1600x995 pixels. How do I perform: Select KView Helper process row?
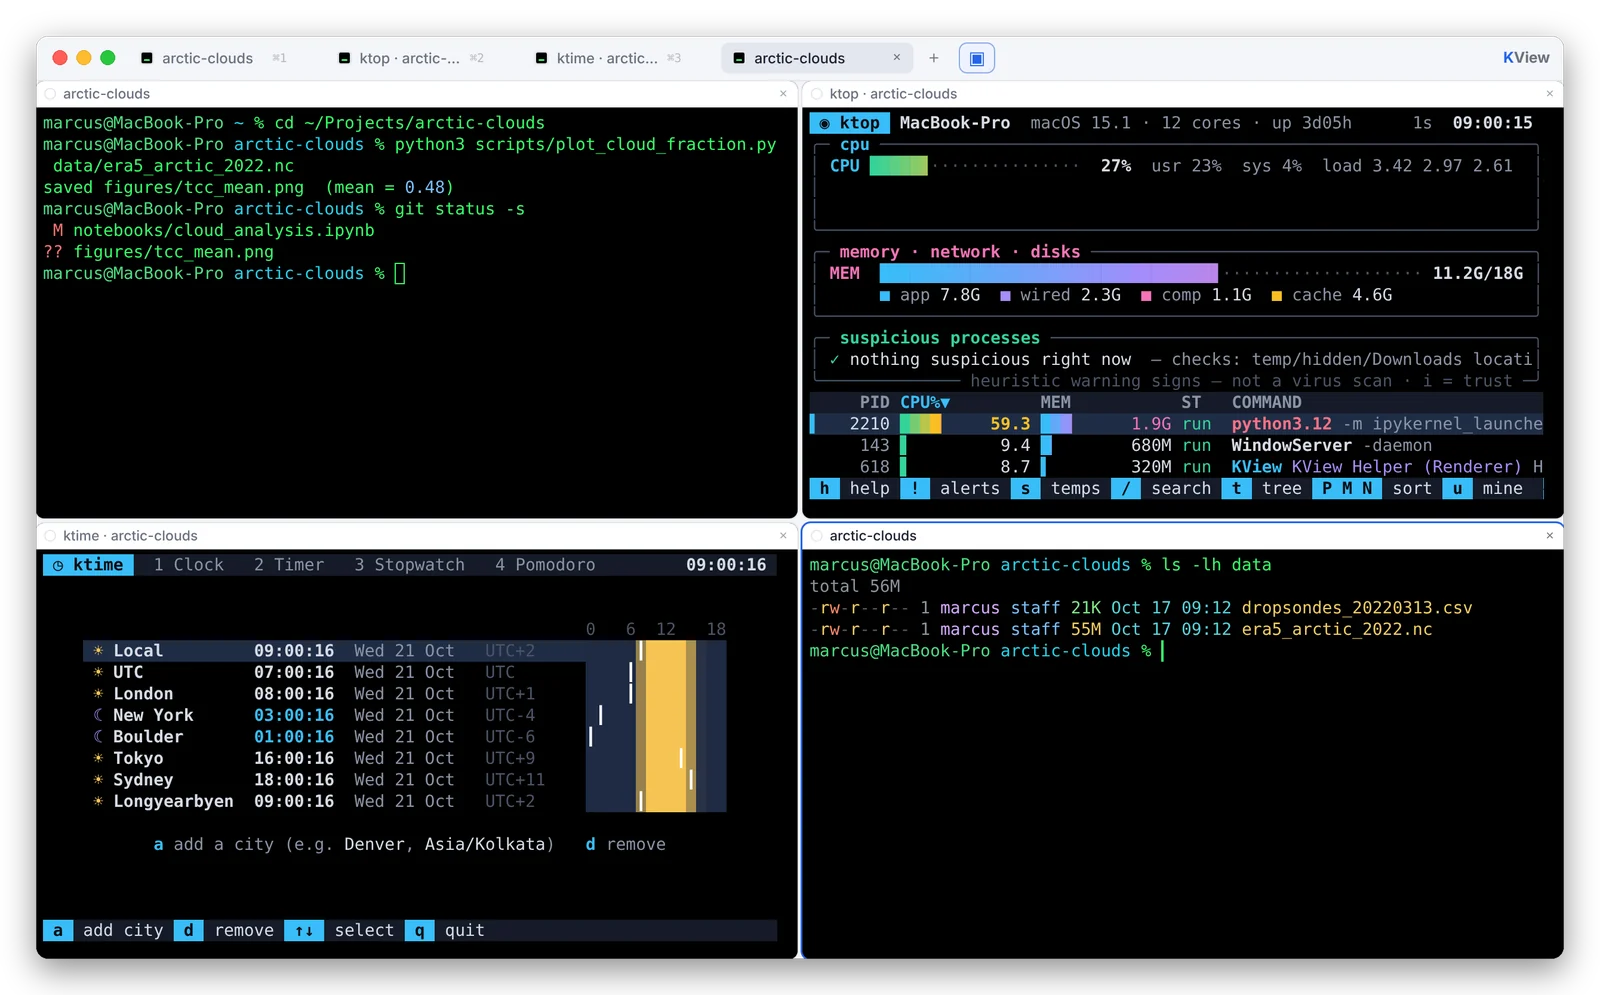(x=1176, y=467)
